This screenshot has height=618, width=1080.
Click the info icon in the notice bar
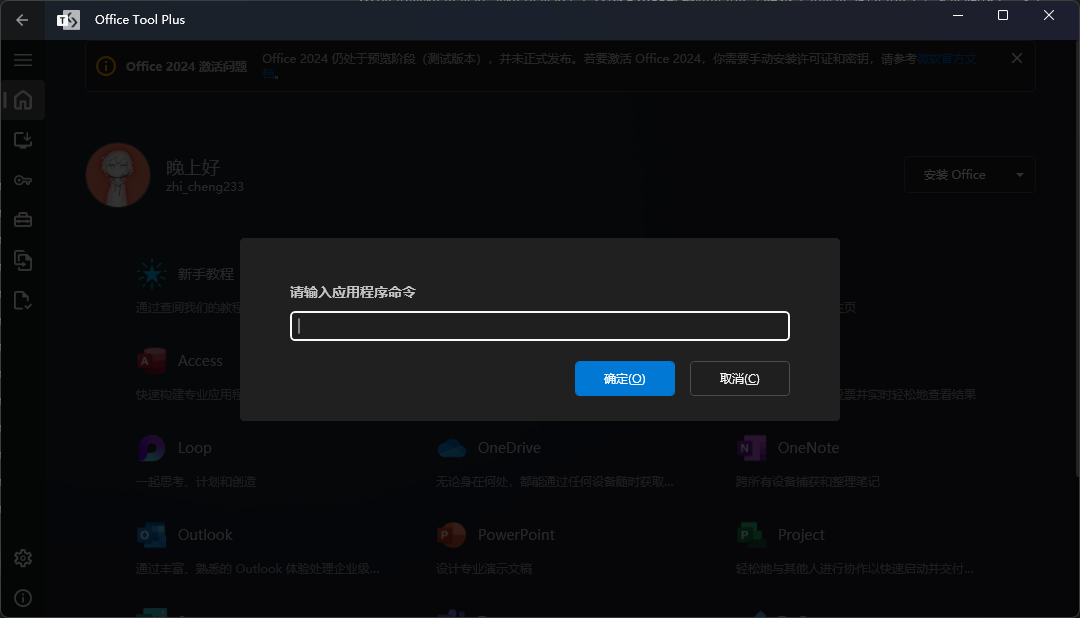[106, 66]
